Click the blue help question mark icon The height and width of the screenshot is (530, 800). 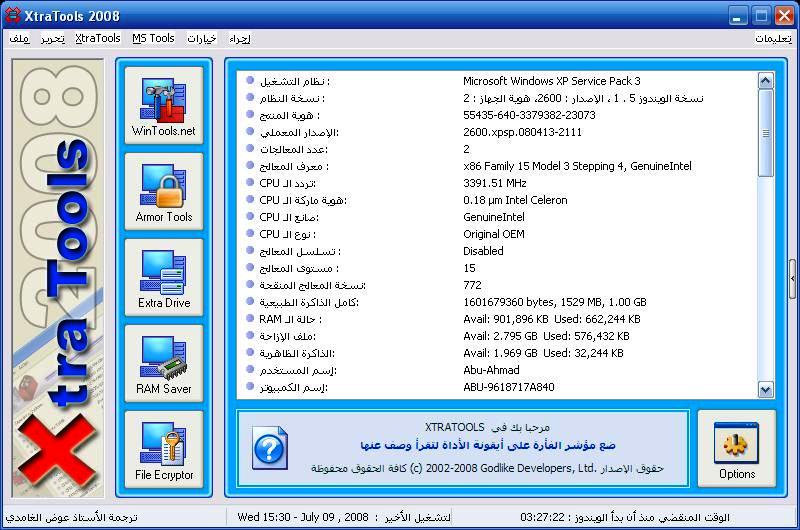tap(269, 449)
